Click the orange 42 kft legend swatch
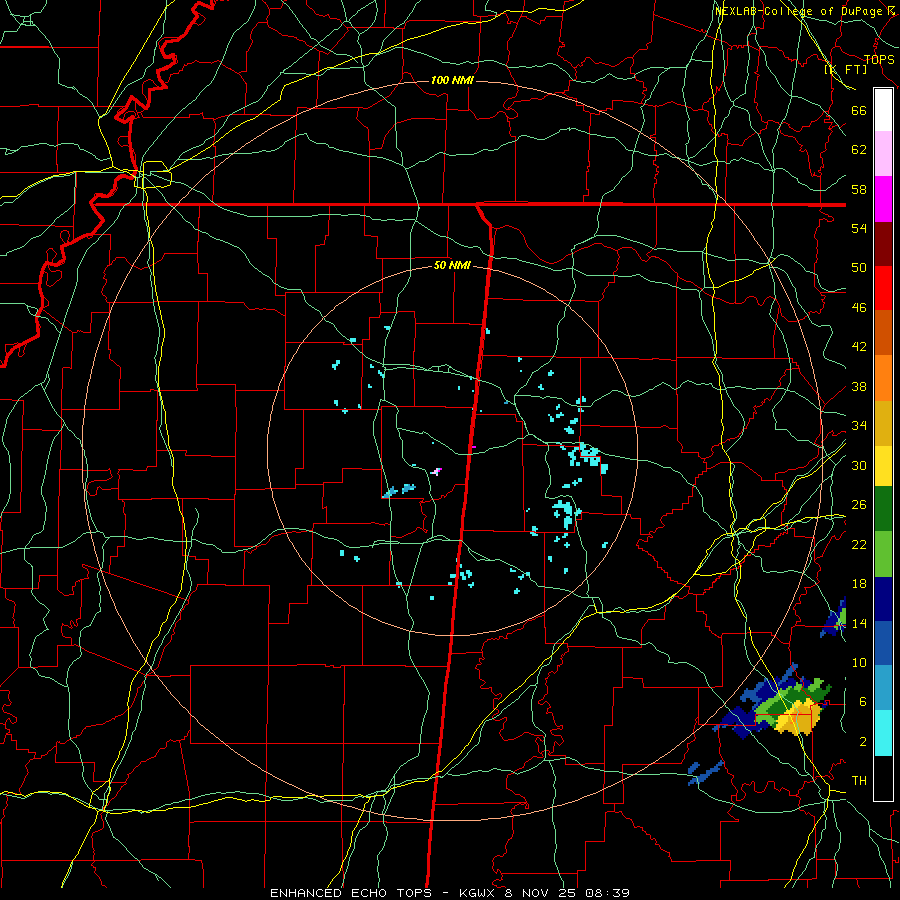Viewport: 900px width, 900px height. pyautogui.click(x=883, y=378)
